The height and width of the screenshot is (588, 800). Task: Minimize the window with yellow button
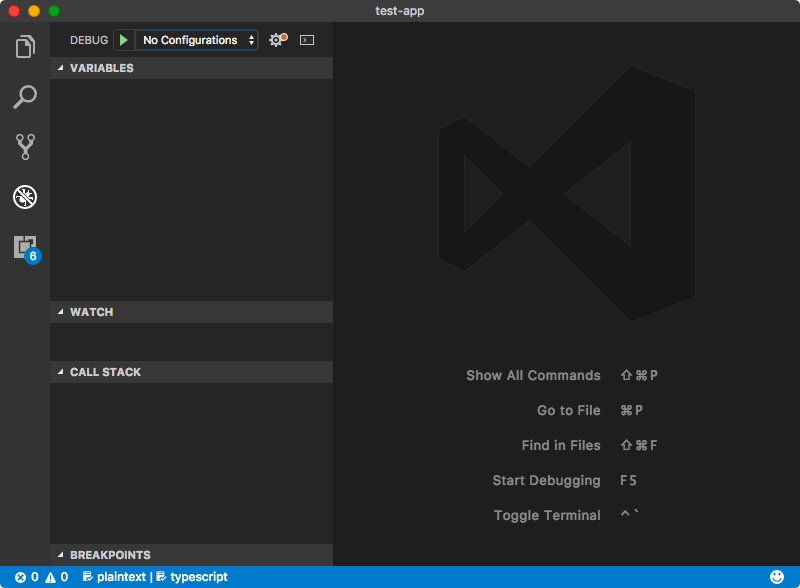[x=34, y=11]
